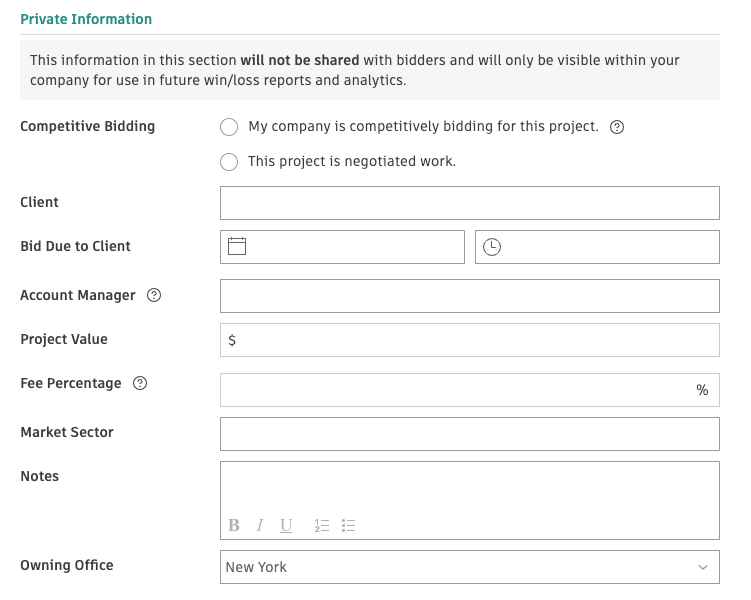
Task: Toggle bold formatting in Notes
Action: (234, 525)
